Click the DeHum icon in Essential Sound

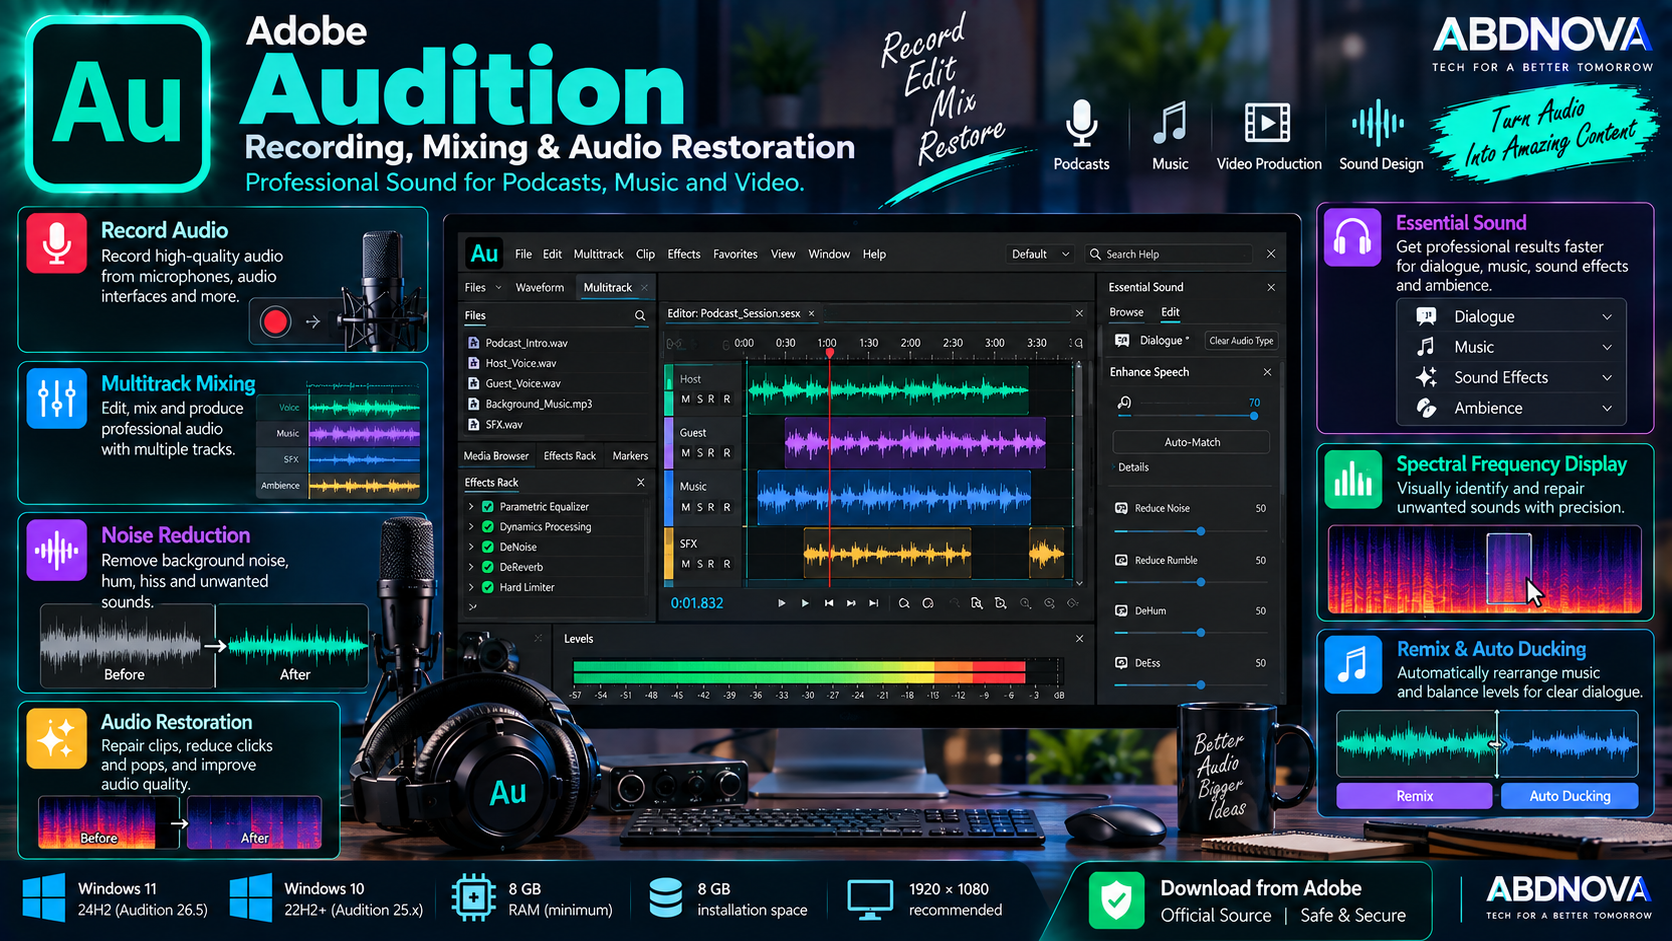1121,610
